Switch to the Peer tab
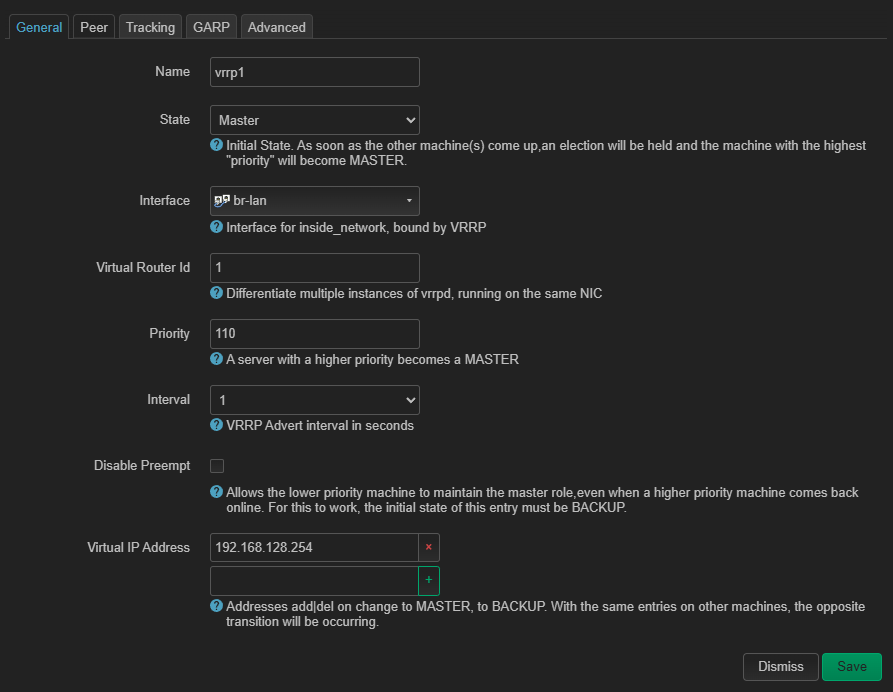Image resolution: width=893 pixels, height=692 pixels. (94, 27)
